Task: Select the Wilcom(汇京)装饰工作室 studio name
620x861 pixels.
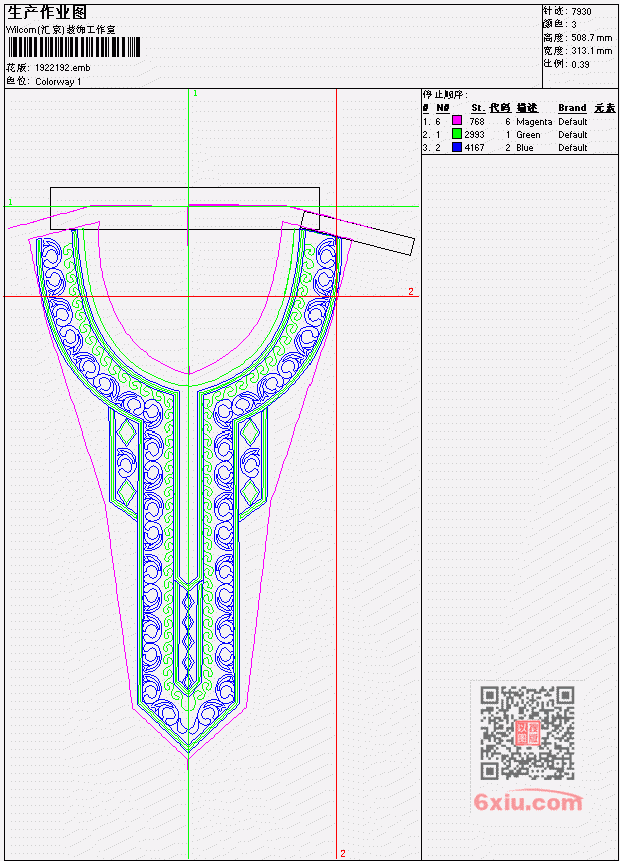Action: pyautogui.click(x=60, y=30)
